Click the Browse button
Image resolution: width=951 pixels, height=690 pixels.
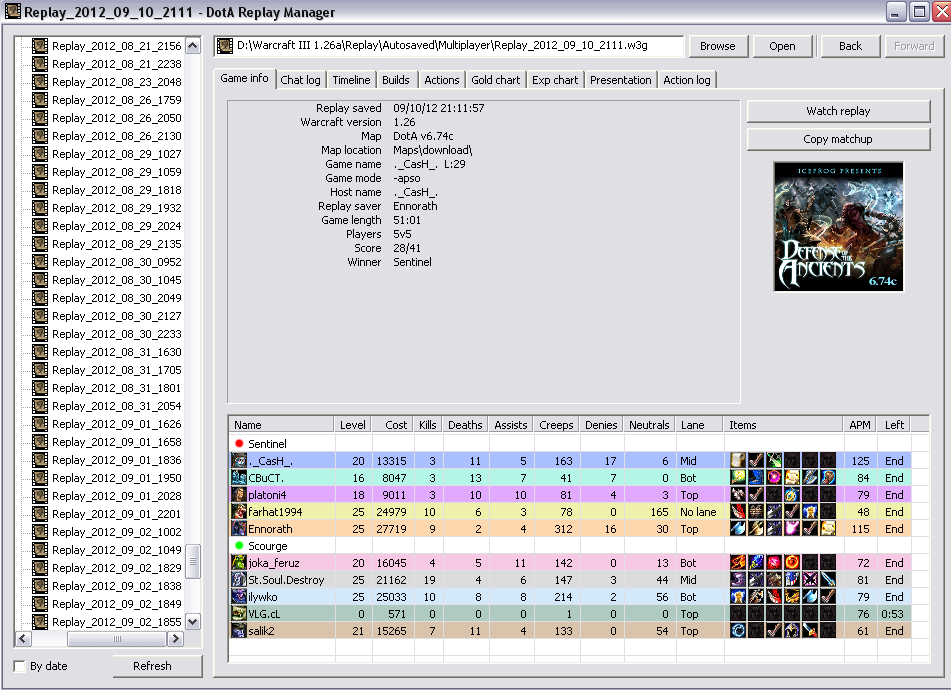pyautogui.click(x=717, y=46)
